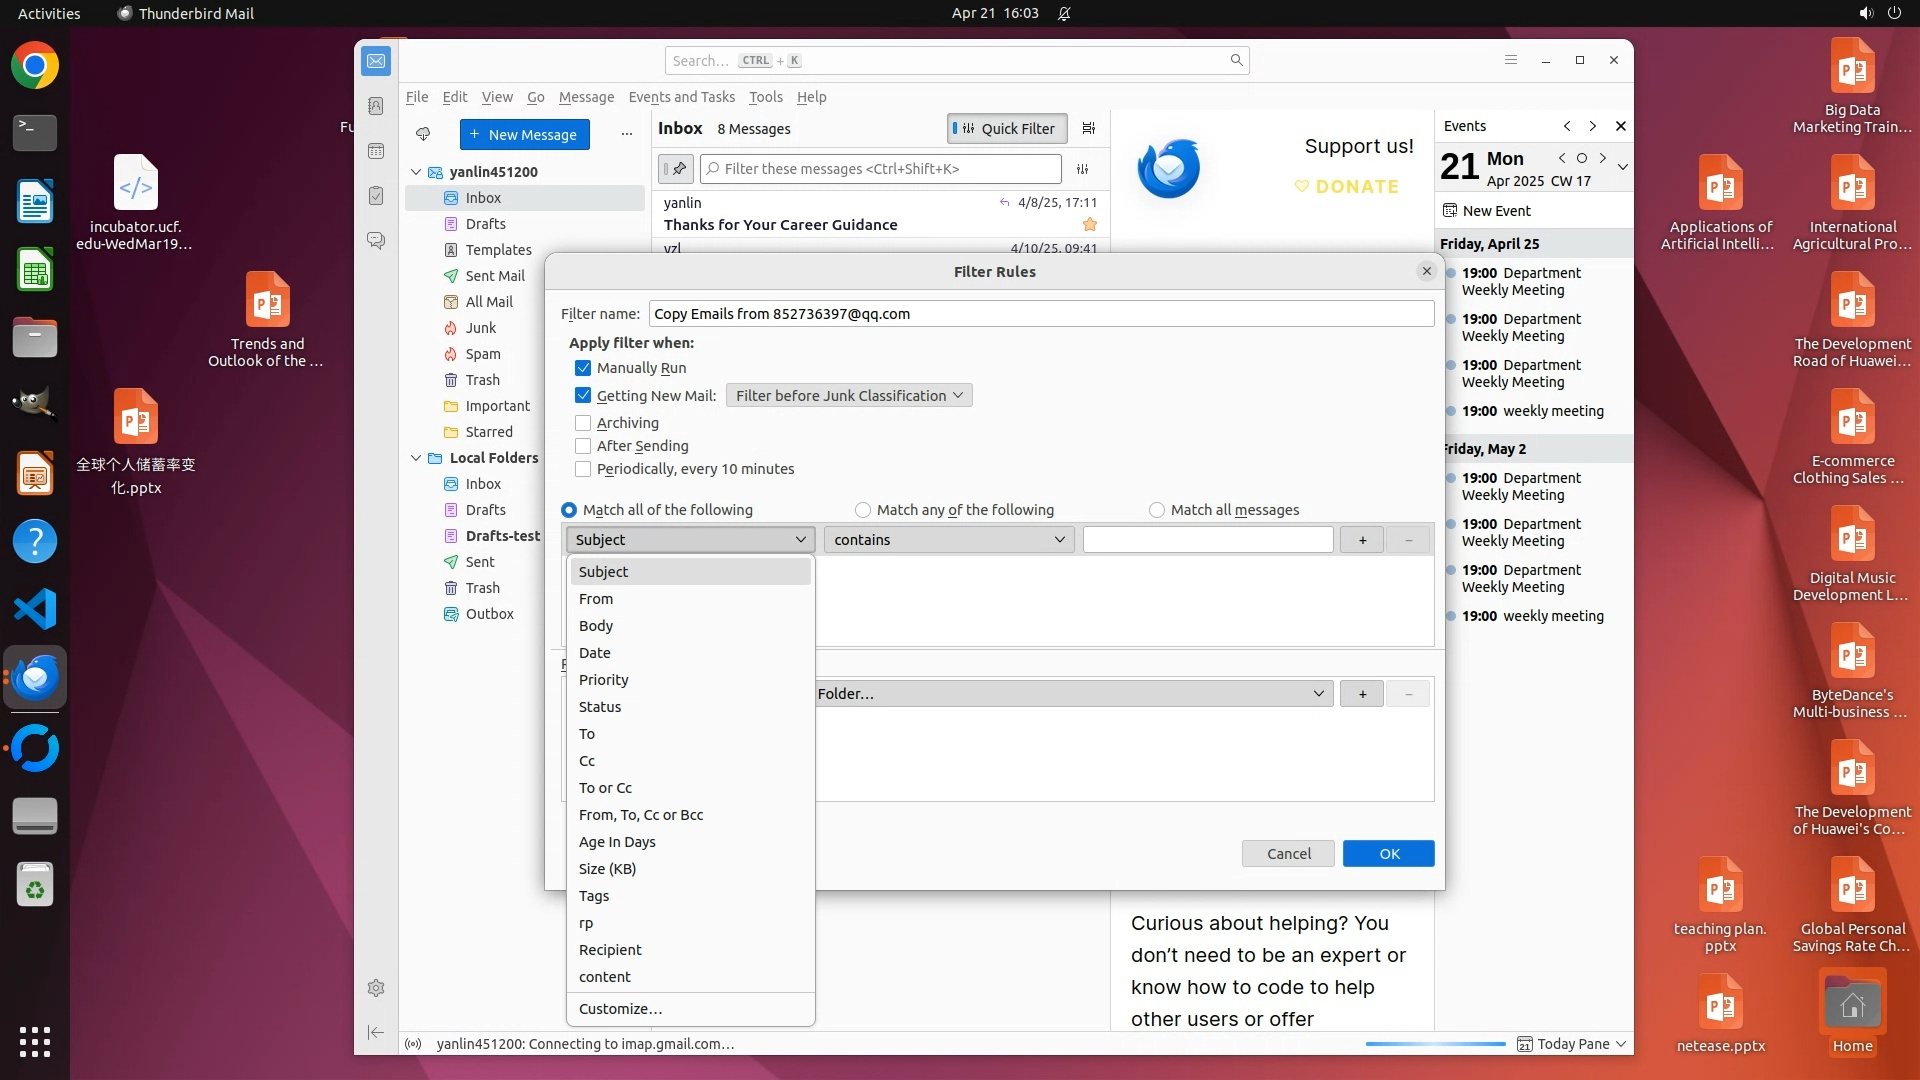Toggle the pin icon for quick filters
Screen dimensions: 1920x1080
[677, 169]
